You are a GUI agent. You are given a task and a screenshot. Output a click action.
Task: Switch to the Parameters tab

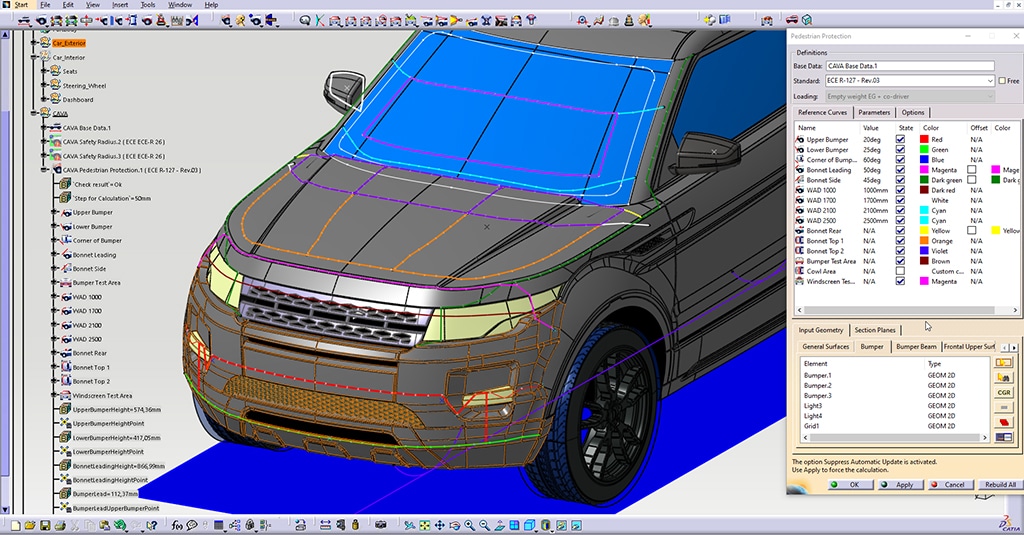[x=874, y=112]
